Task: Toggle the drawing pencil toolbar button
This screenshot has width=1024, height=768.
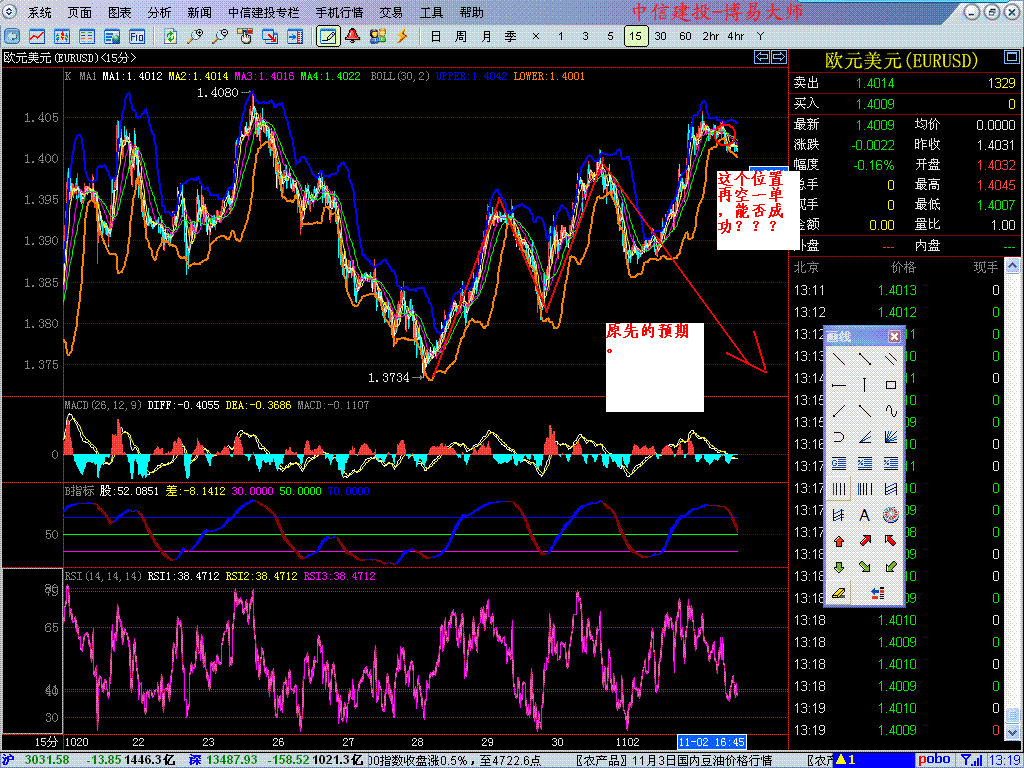Action: point(327,36)
